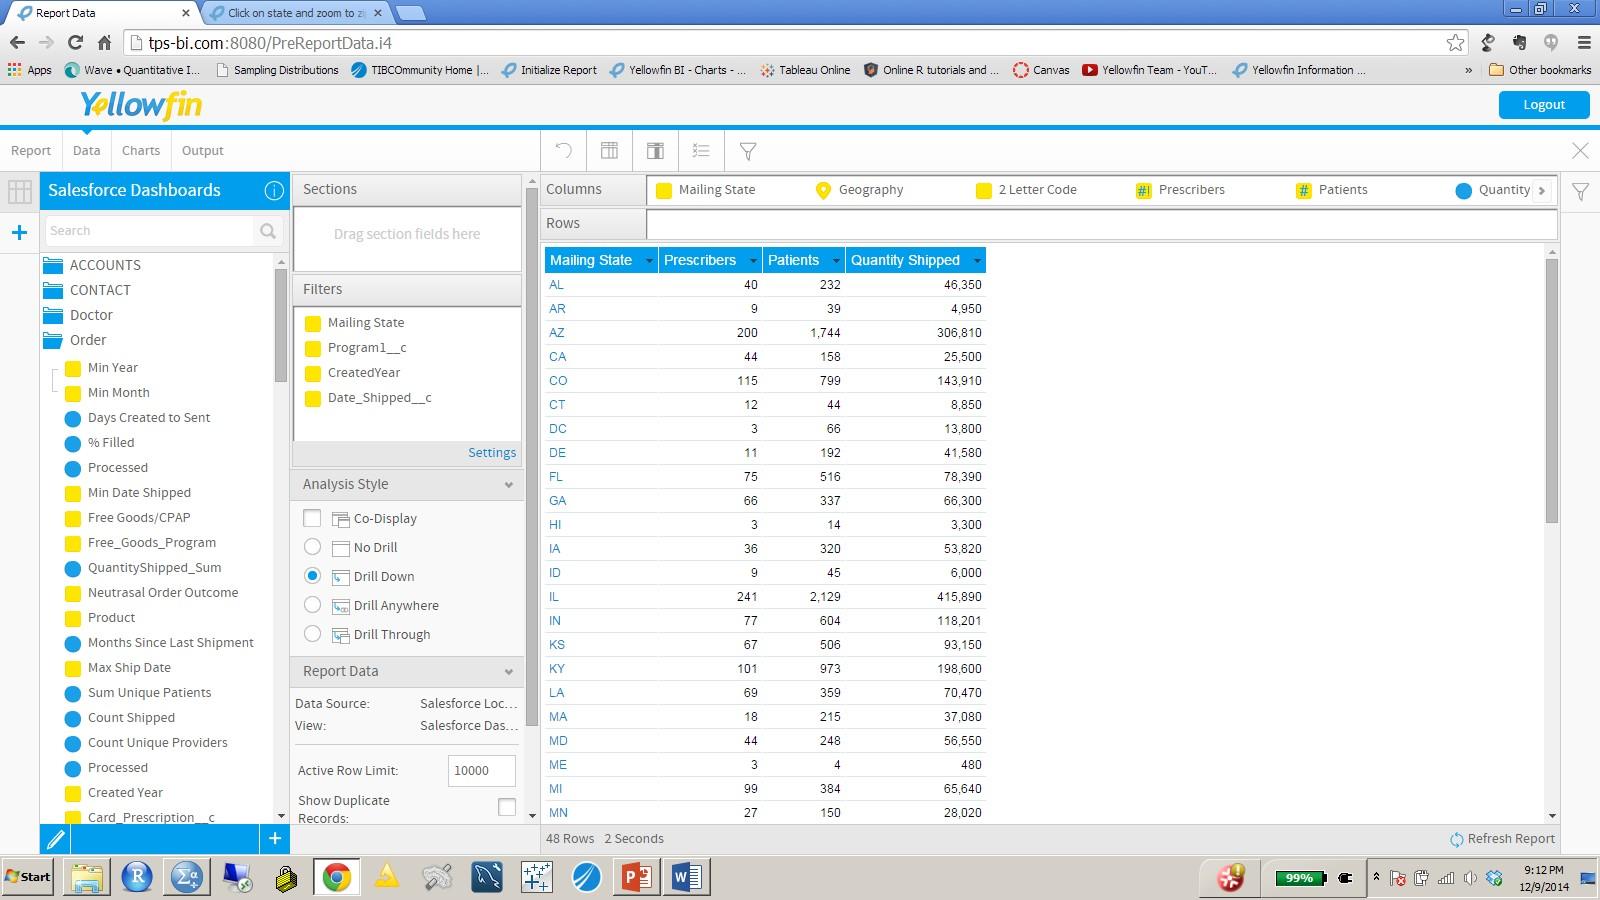The width and height of the screenshot is (1600, 900).
Task: Switch to the Data step
Action: (x=86, y=151)
